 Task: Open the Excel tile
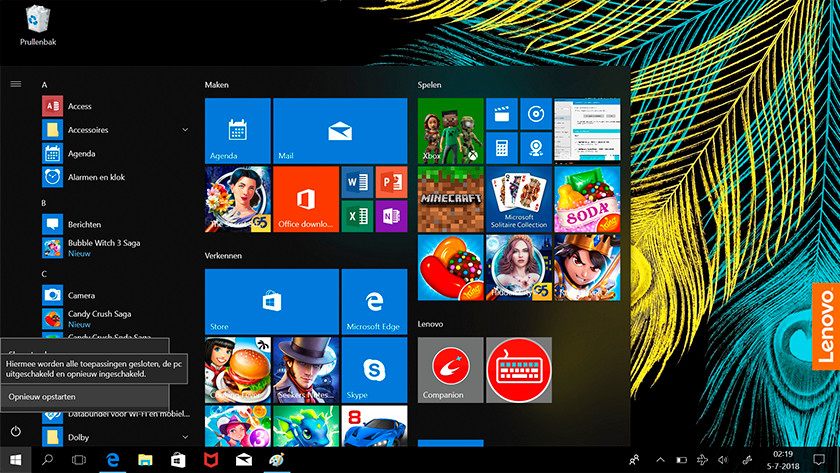click(x=357, y=216)
